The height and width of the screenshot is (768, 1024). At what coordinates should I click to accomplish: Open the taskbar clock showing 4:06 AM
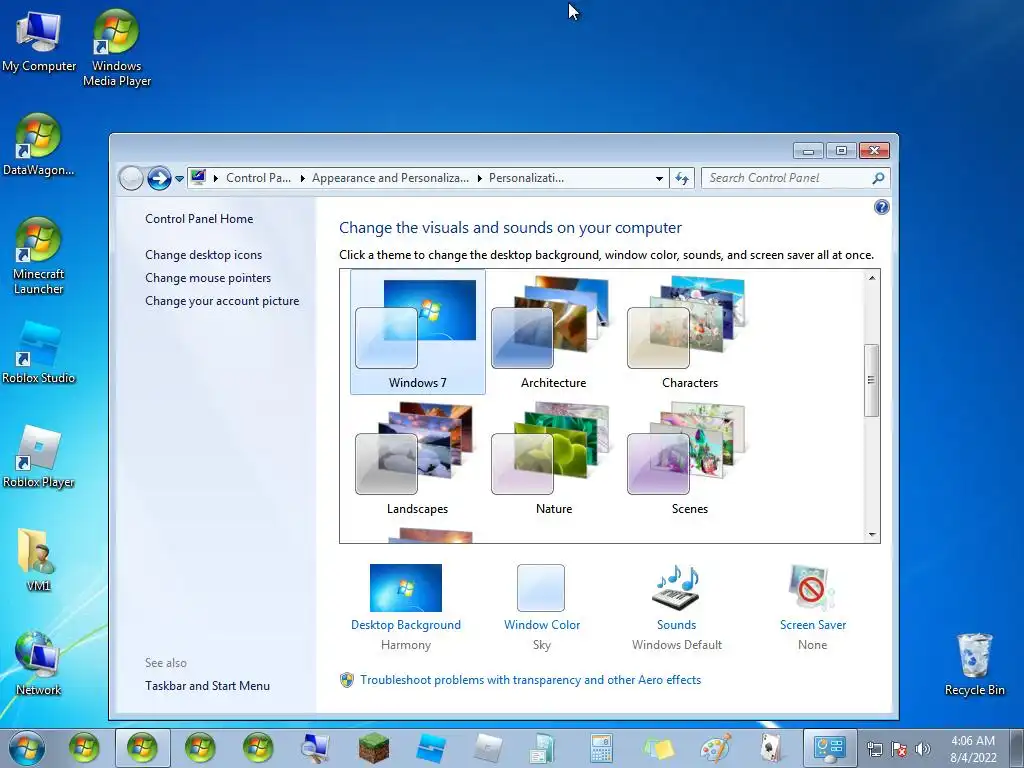click(x=973, y=749)
